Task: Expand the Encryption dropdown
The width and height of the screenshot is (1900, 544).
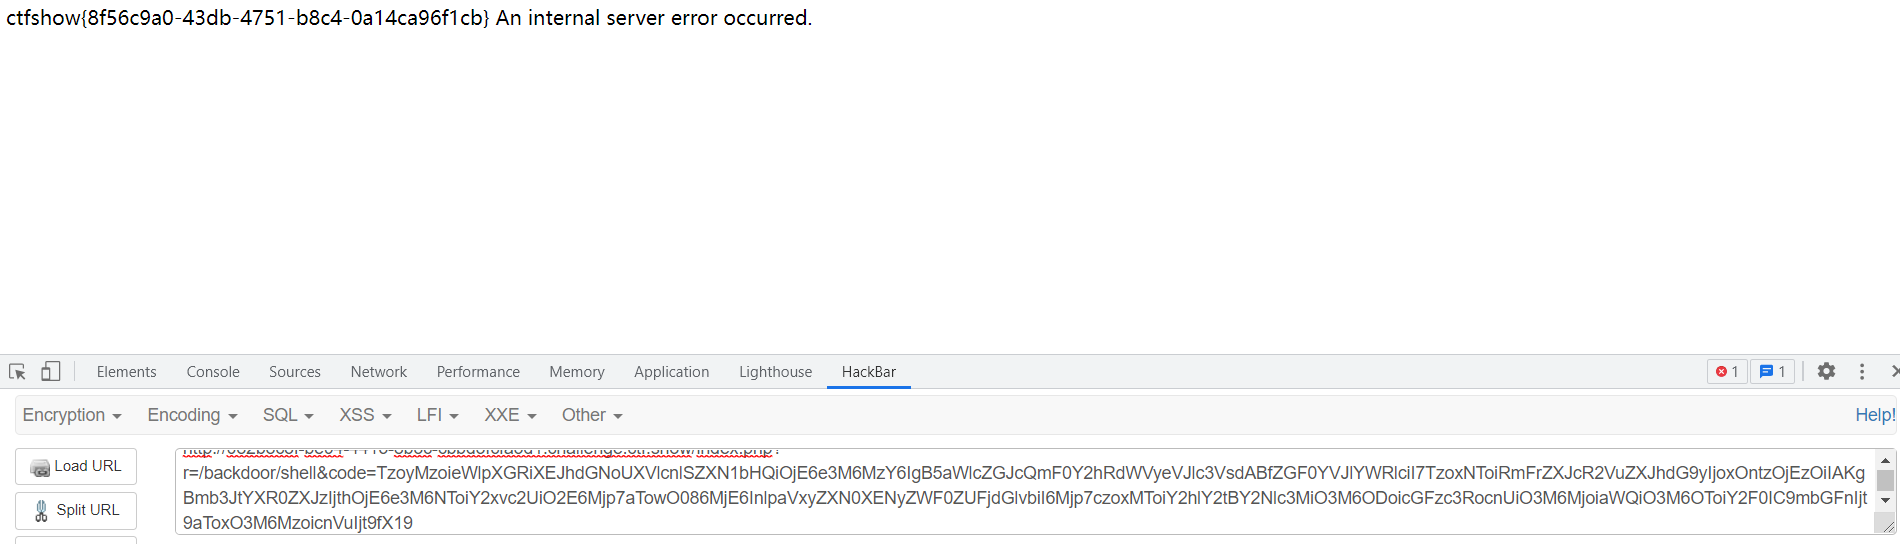Action: click(x=72, y=415)
